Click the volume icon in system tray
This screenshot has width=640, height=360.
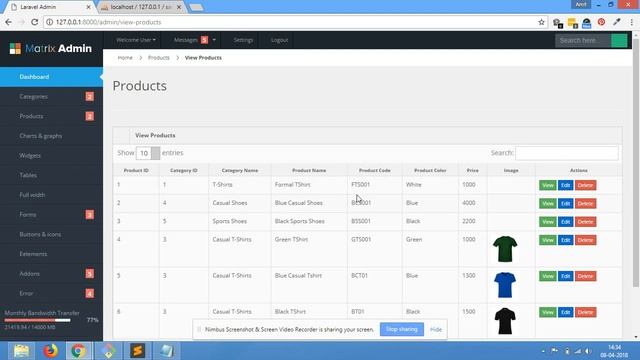click(x=587, y=351)
